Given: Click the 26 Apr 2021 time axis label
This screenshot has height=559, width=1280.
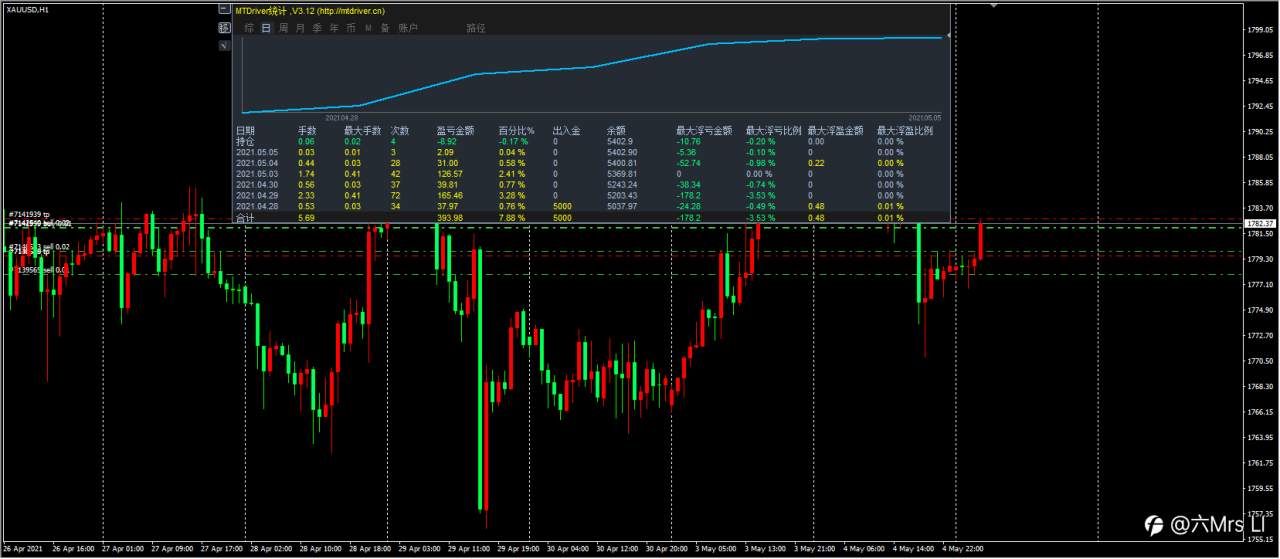Looking at the screenshot, I should tap(22, 549).
